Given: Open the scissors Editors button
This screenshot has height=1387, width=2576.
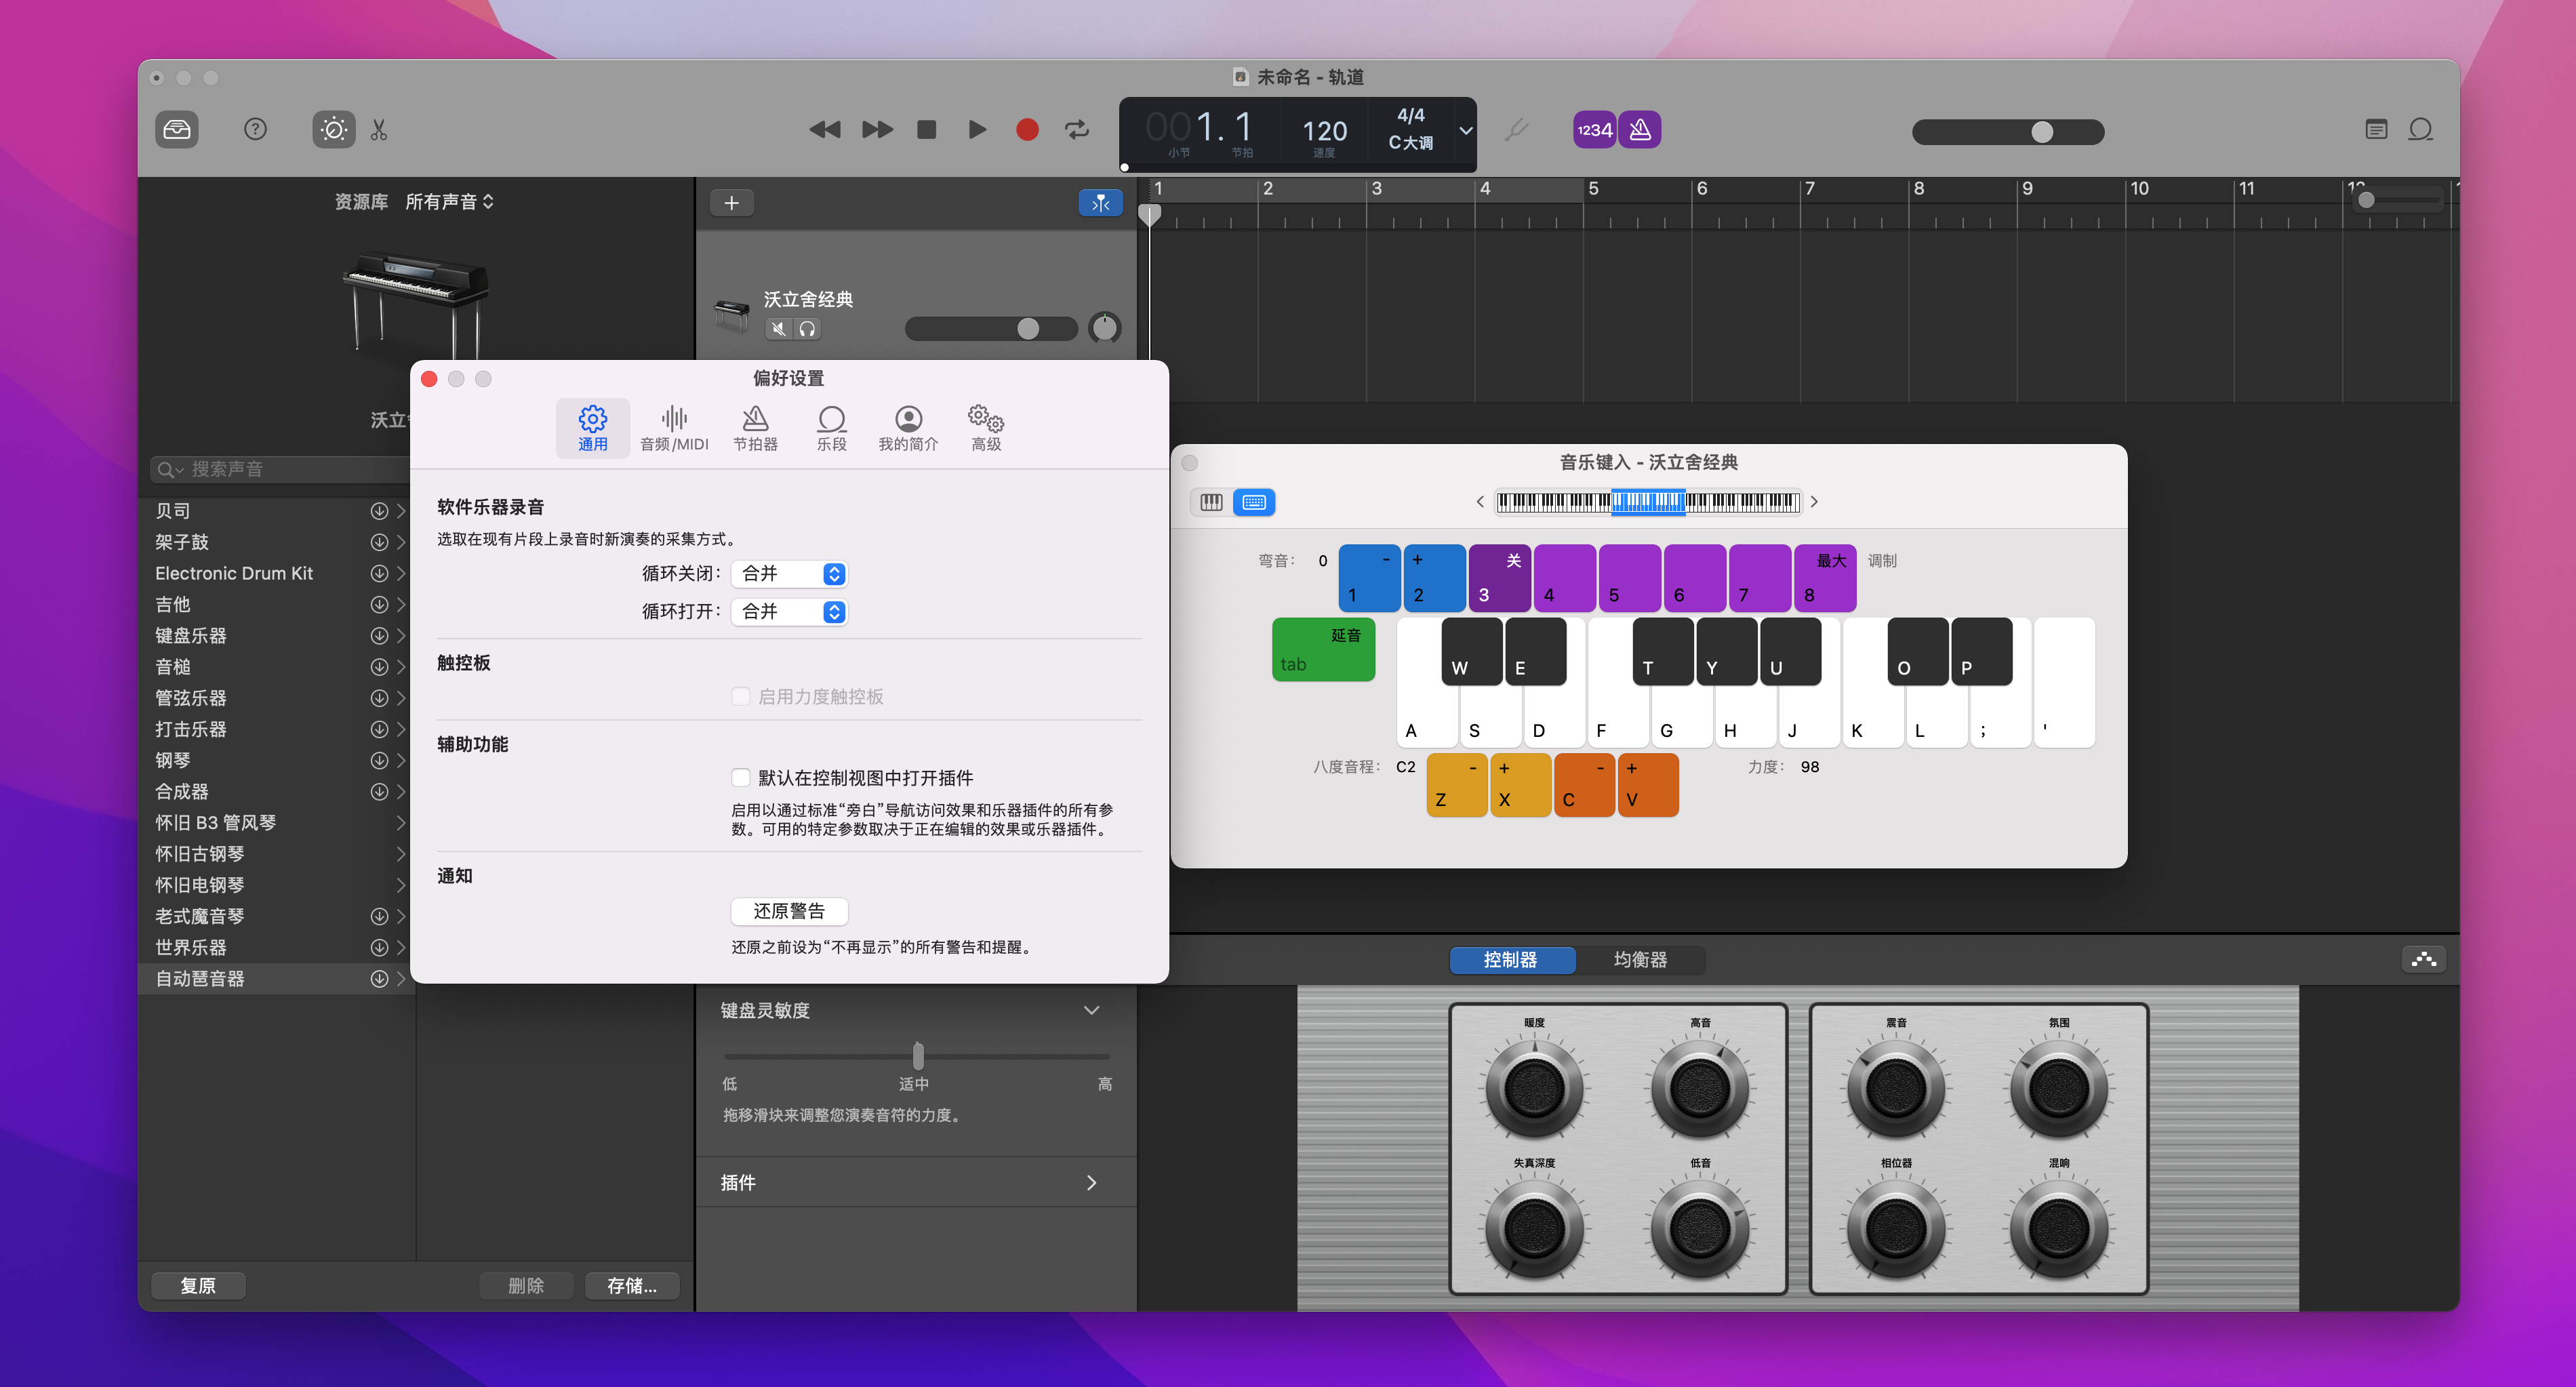Looking at the screenshot, I should 379,130.
